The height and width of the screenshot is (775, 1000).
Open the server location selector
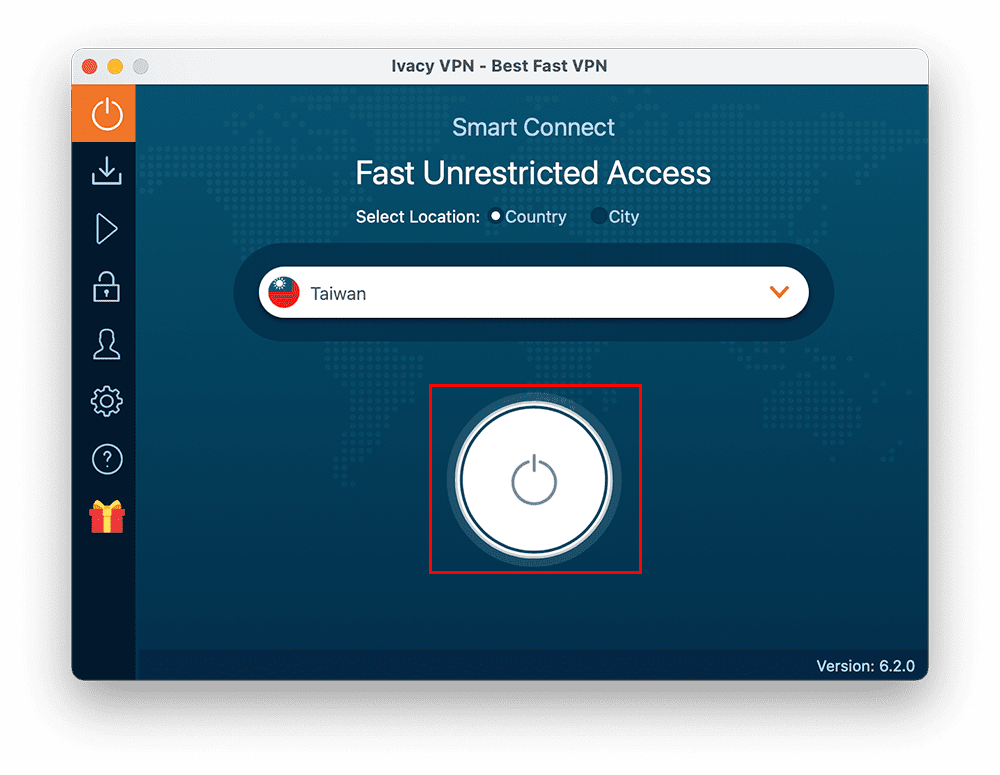point(535,292)
